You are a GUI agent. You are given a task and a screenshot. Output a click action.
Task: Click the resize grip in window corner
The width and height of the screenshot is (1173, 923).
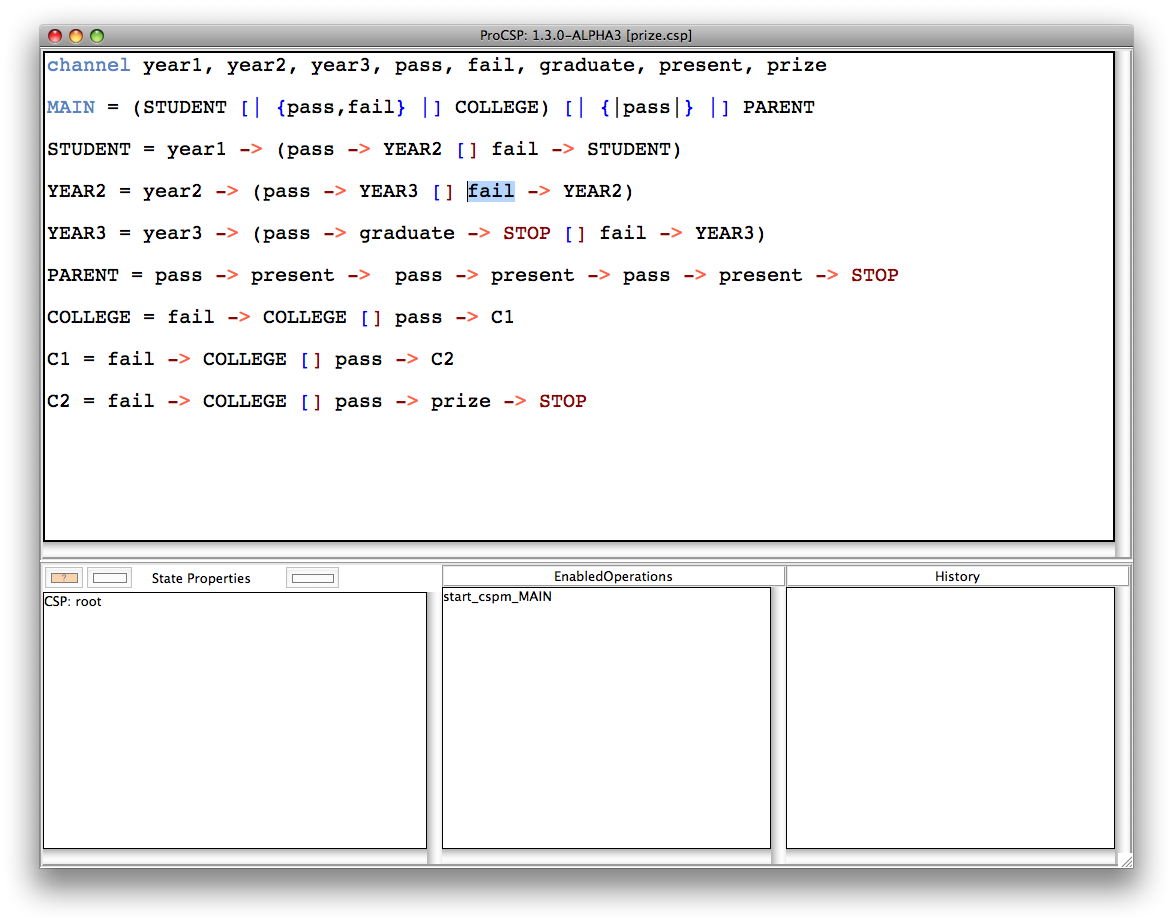[1125, 860]
